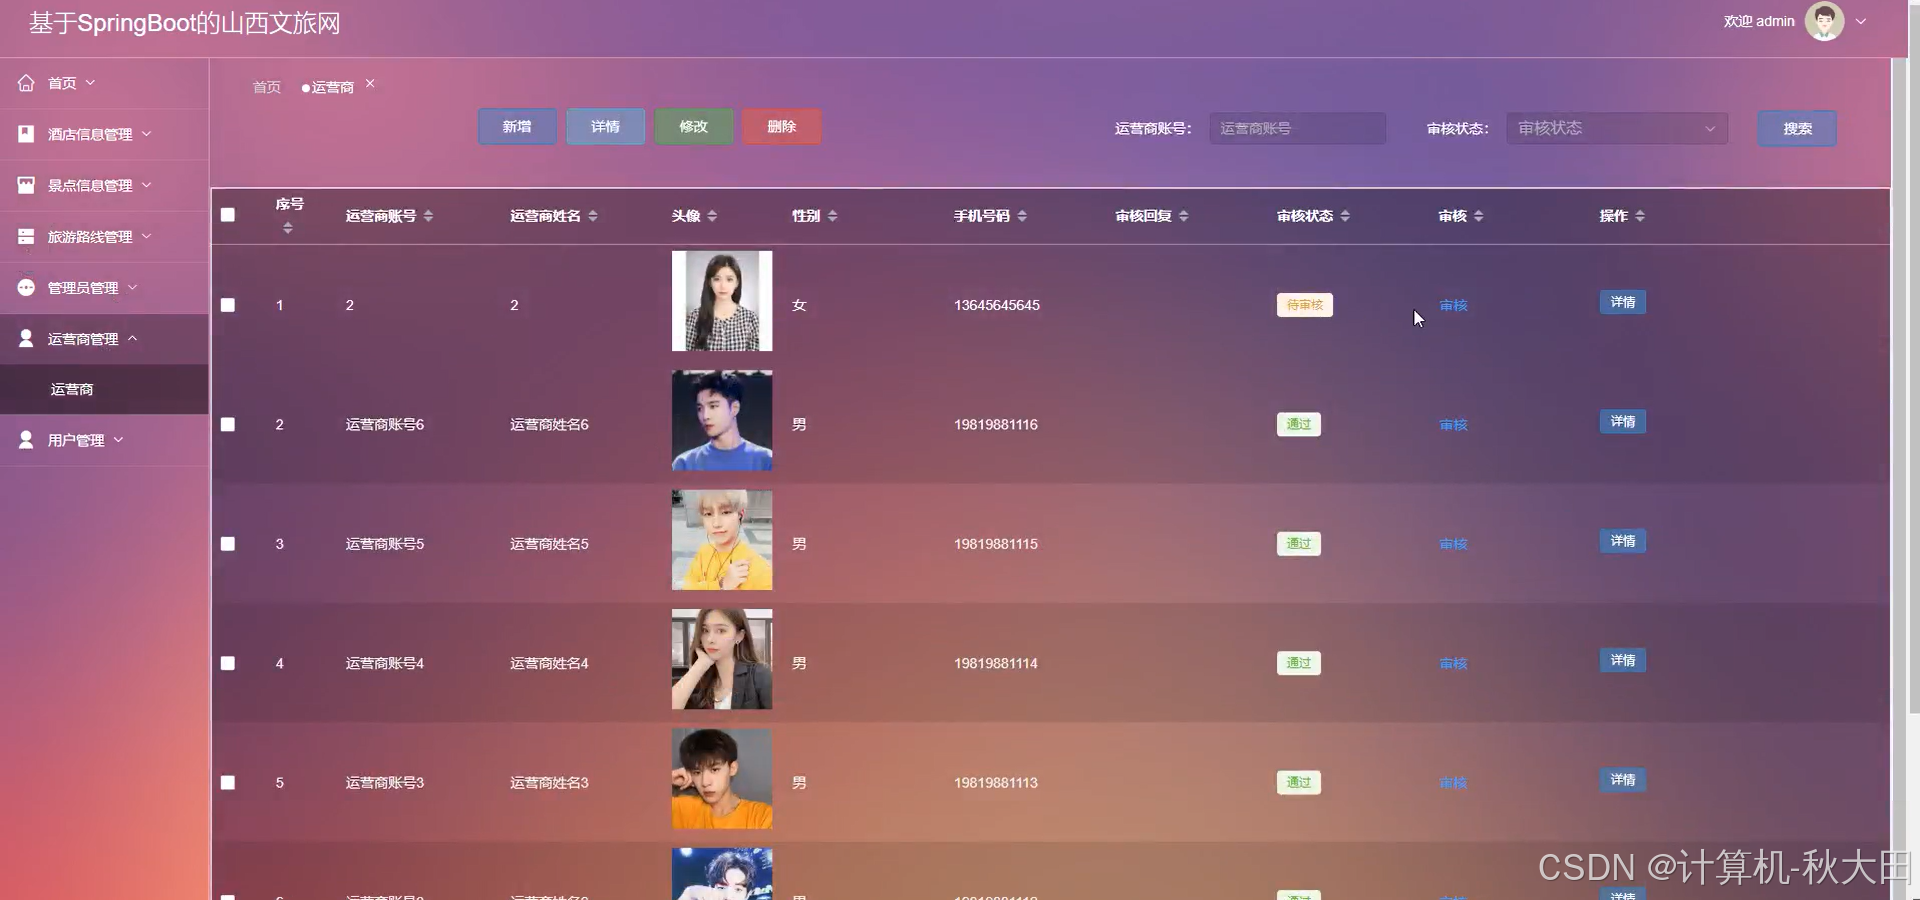Click the travel route management icon
This screenshot has height=900, width=1920.
click(x=26, y=236)
